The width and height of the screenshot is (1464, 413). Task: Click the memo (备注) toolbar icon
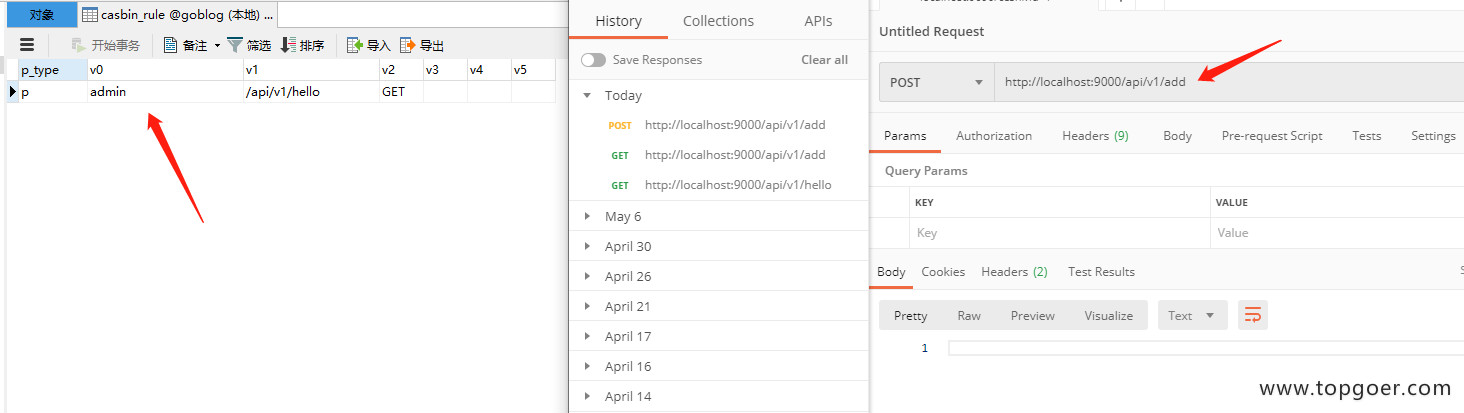[170, 45]
